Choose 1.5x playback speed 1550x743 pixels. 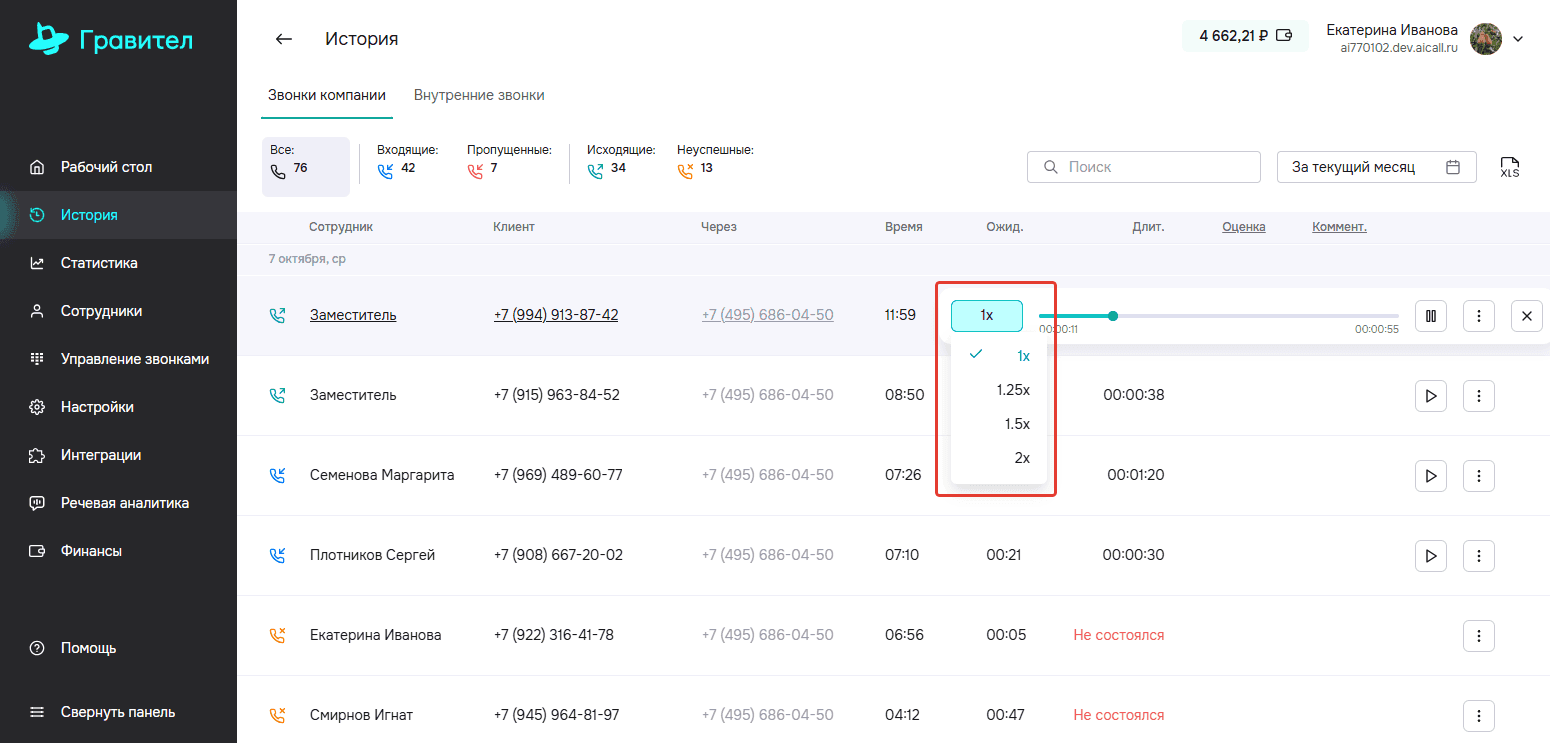click(x=998, y=424)
